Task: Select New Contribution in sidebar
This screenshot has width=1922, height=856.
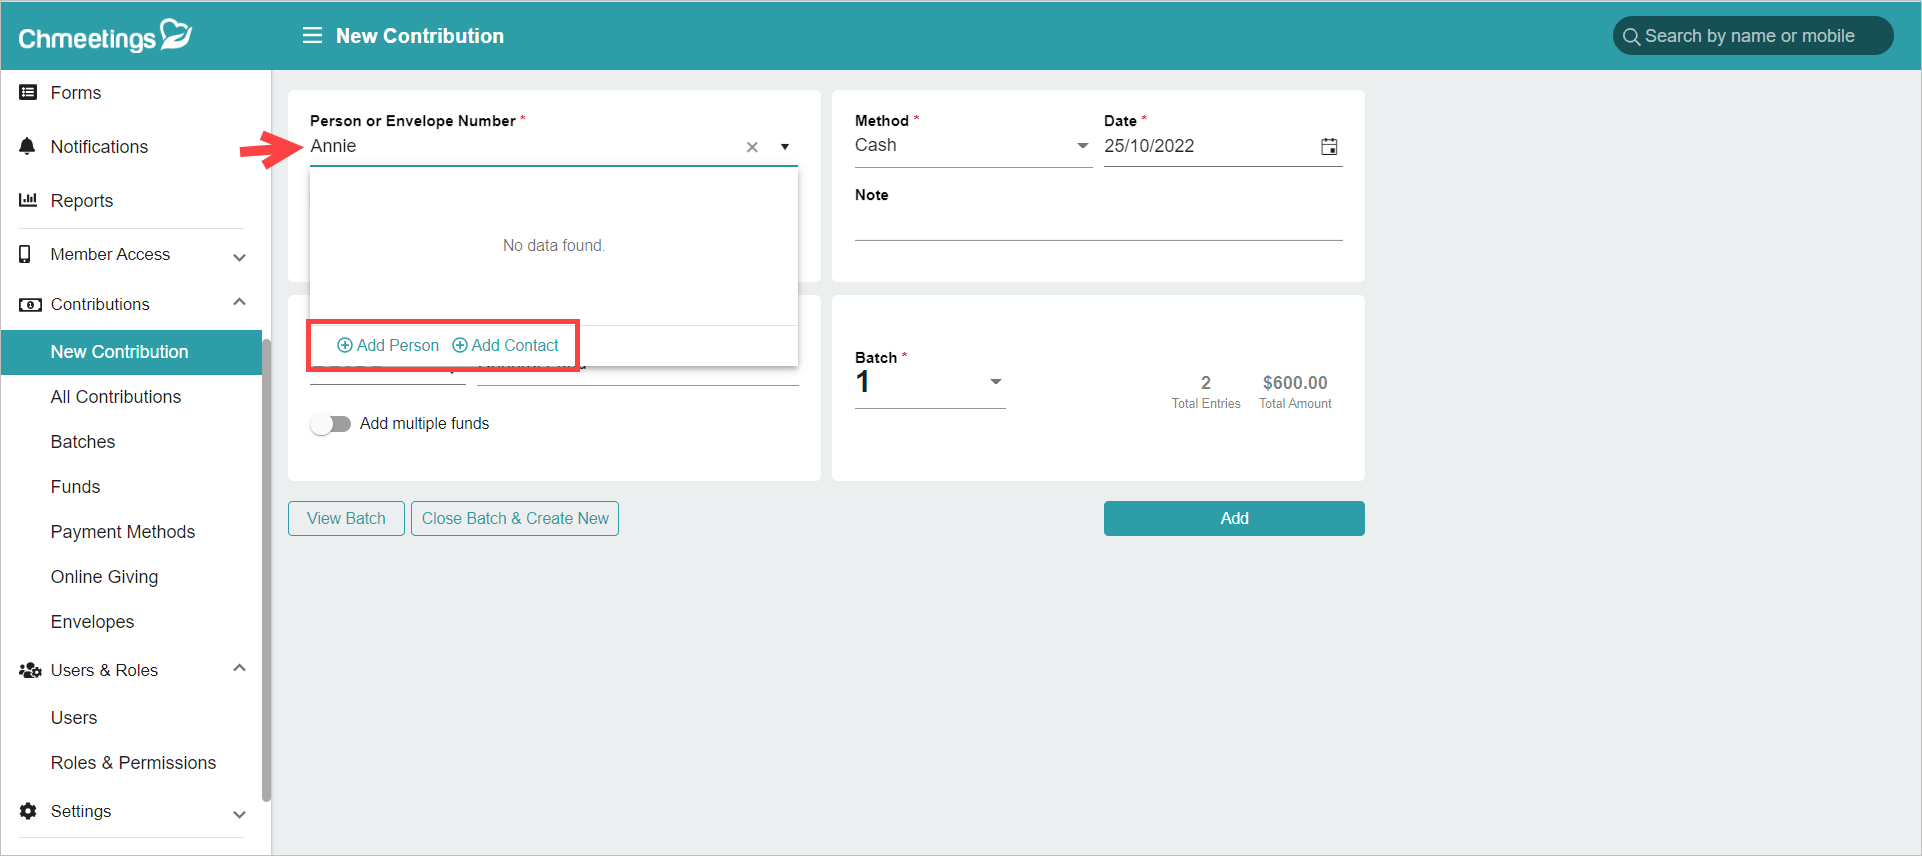Action: pyautogui.click(x=131, y=352)
